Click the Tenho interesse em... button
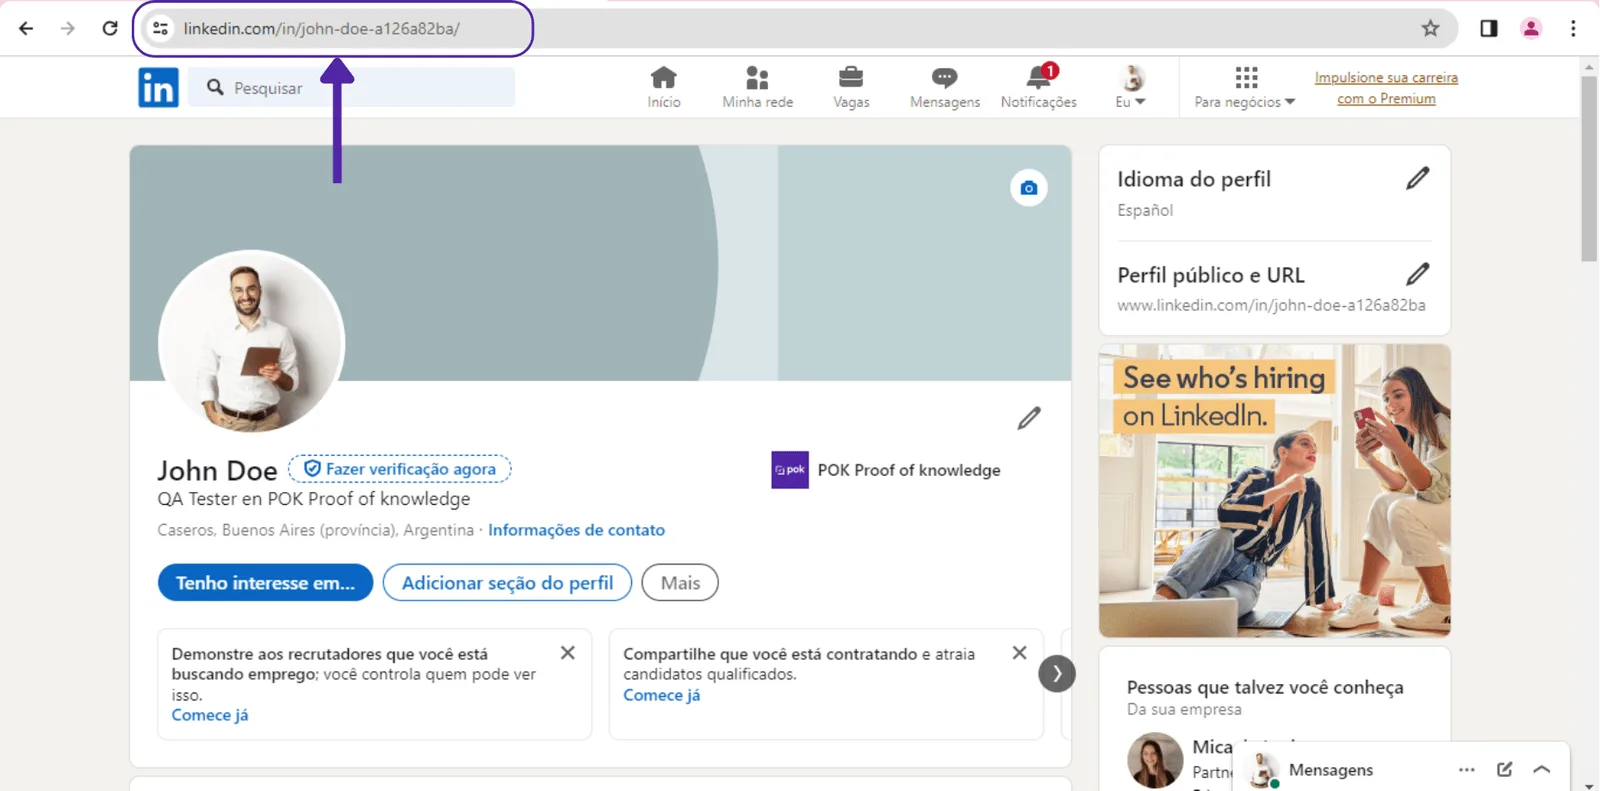 click(265, 583)
